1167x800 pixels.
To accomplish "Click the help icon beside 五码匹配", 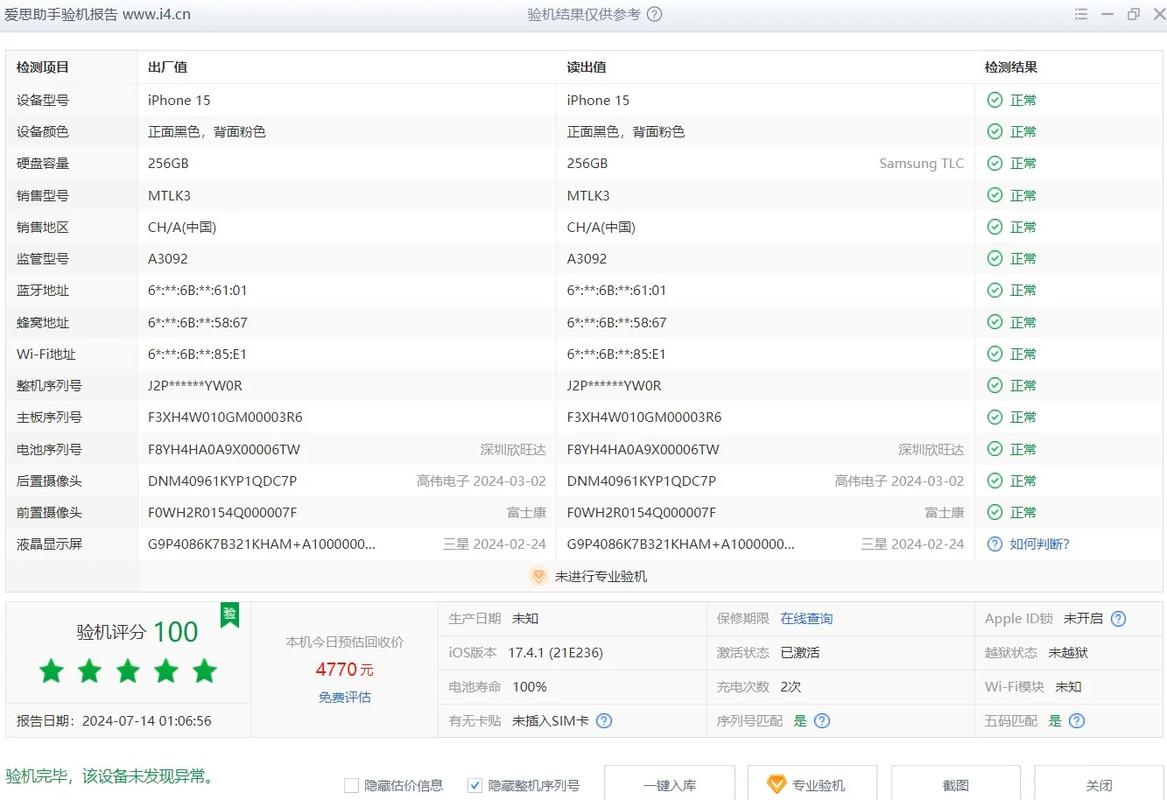I will tap(1076, 720).
